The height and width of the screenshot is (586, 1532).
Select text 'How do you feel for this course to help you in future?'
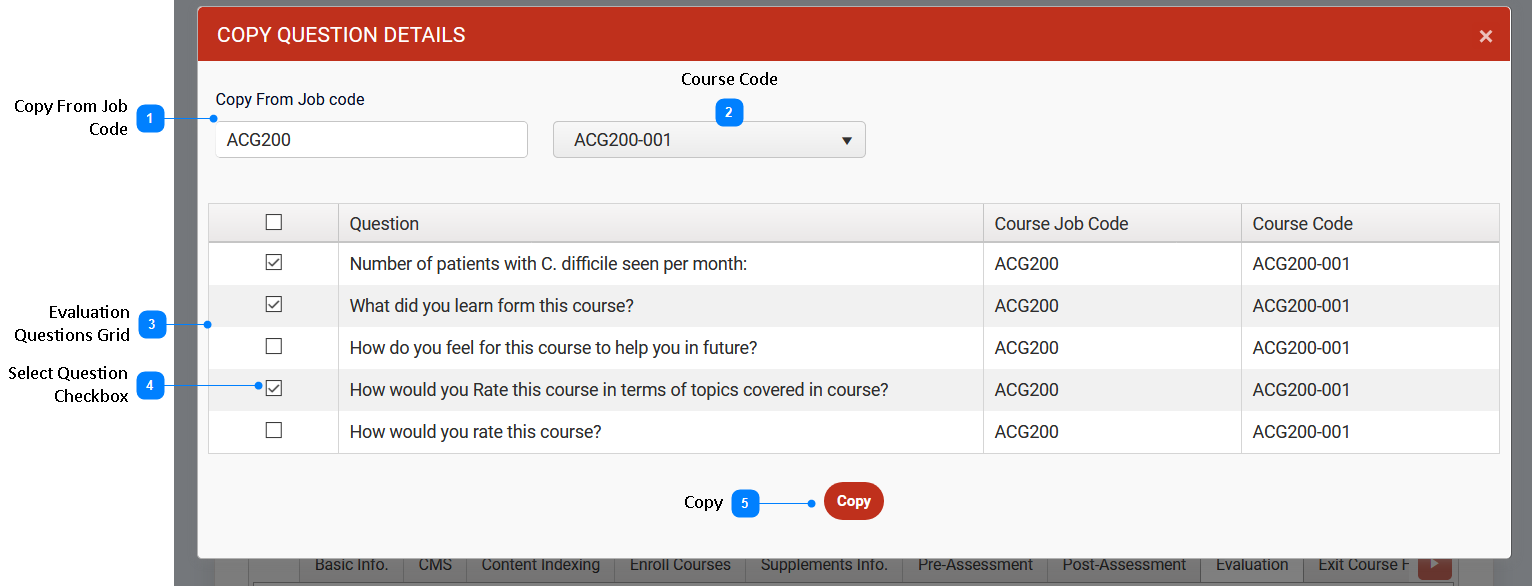(553, 348)
